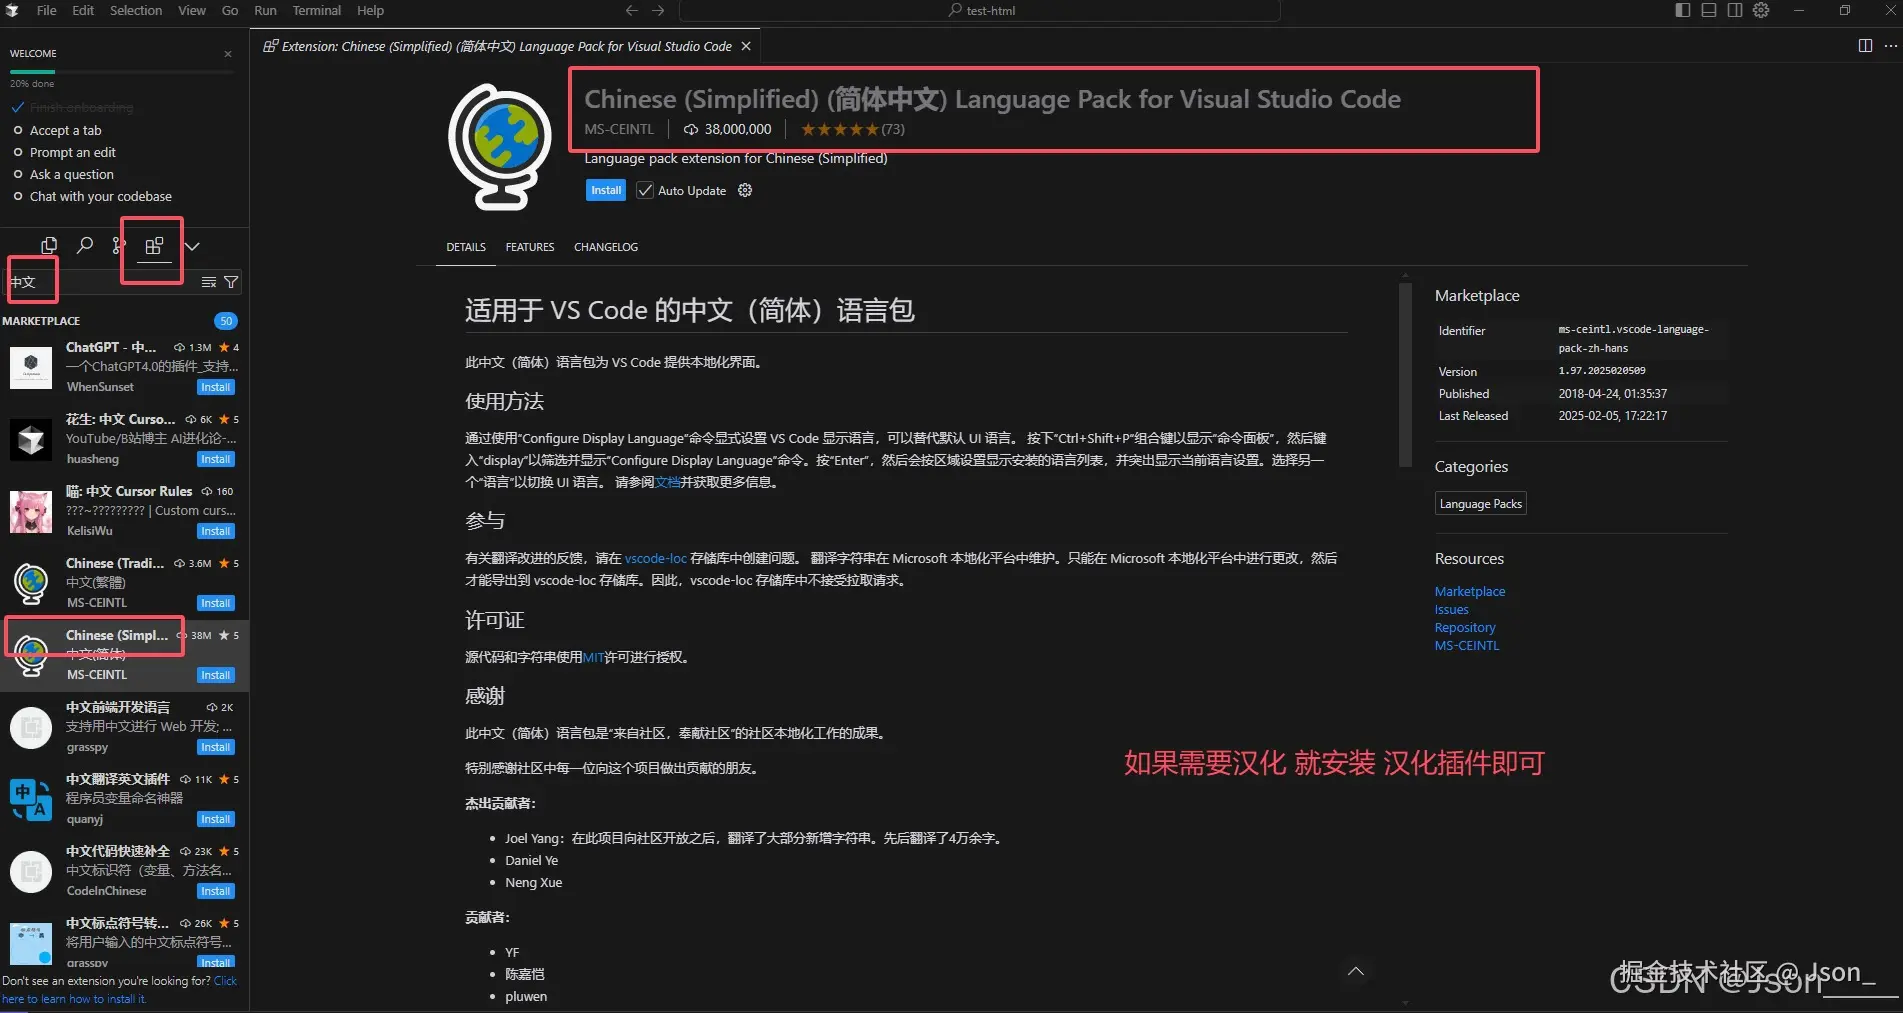The height and width of the screenshot is (1013, 1903).
Task: Check the 'Accept a tab' onboarding step
Action: pos(18,130)
